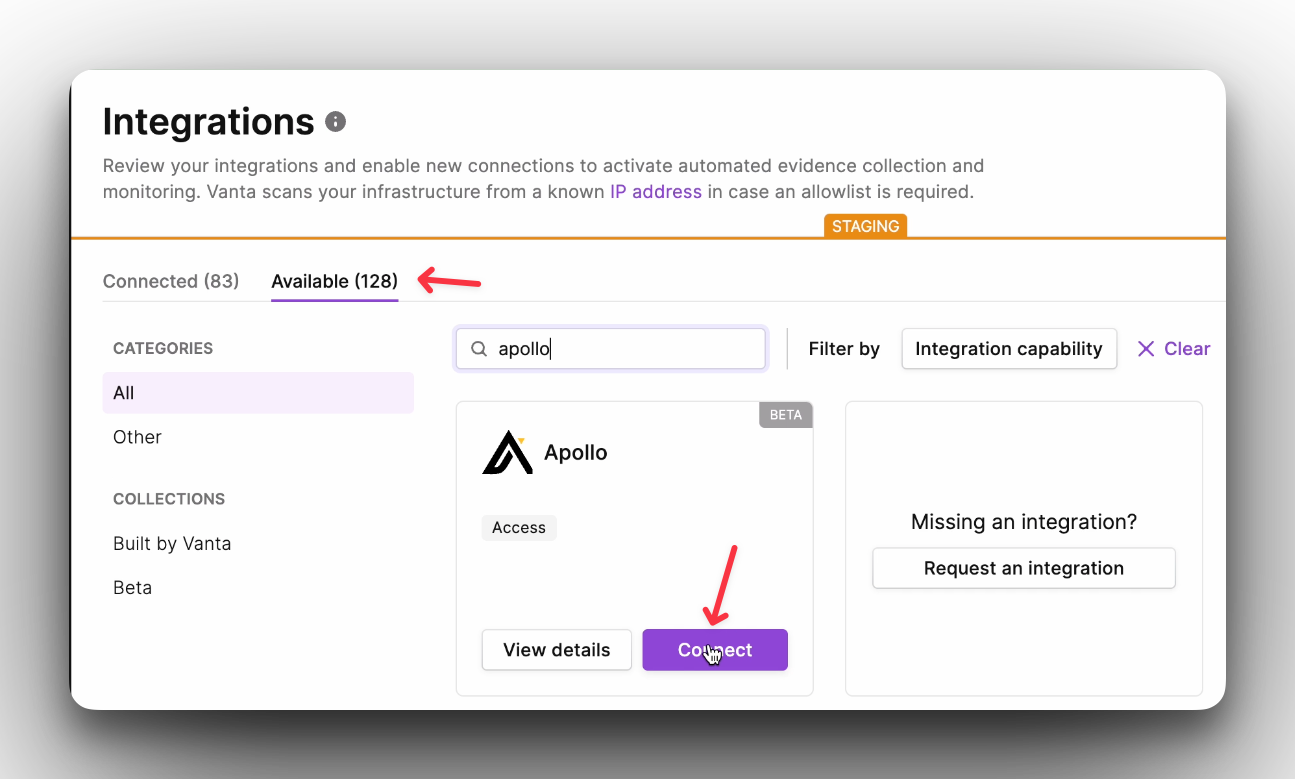Open the IP address link

point(656,191)
